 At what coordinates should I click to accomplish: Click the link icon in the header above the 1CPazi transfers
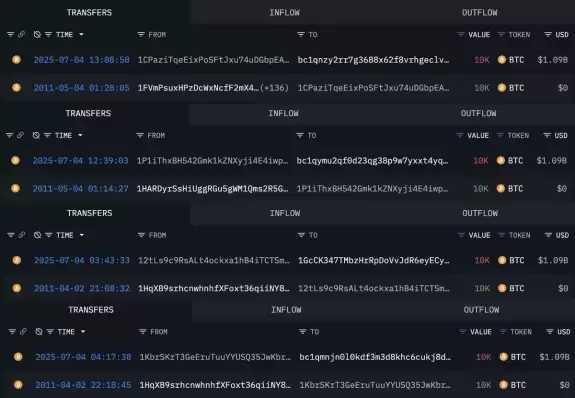[21, 34]
